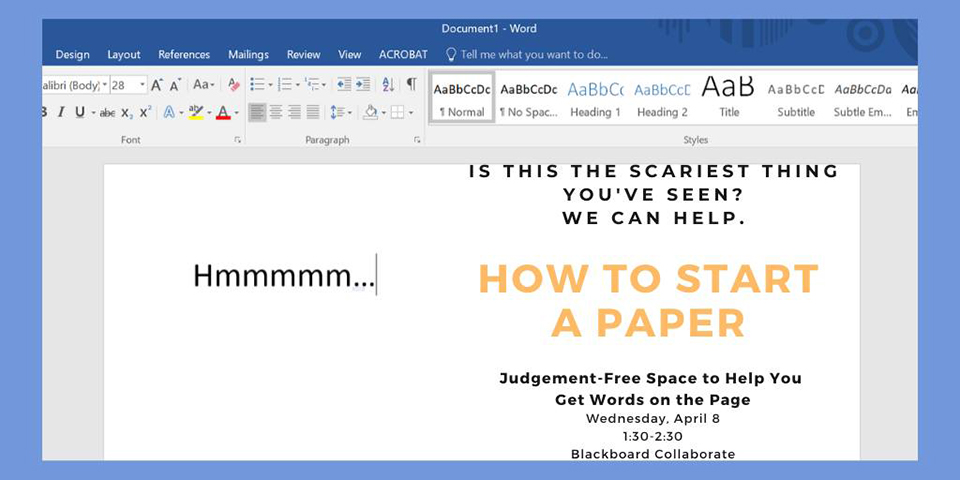Image resolution: width=960 pixels, height=480 pixels.
Task: Go to the Review tab
Action: [304, 54]
